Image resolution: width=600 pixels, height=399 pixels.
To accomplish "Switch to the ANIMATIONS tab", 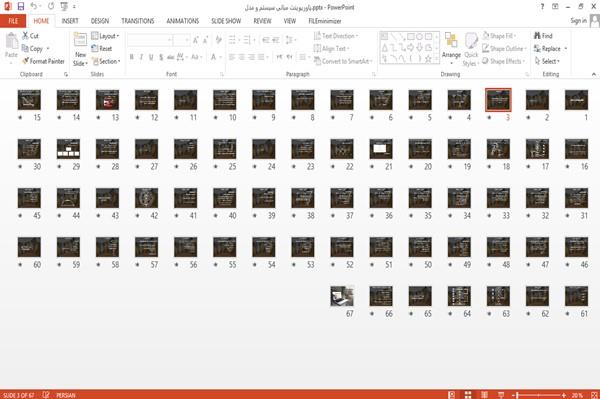I will [183, 21].
